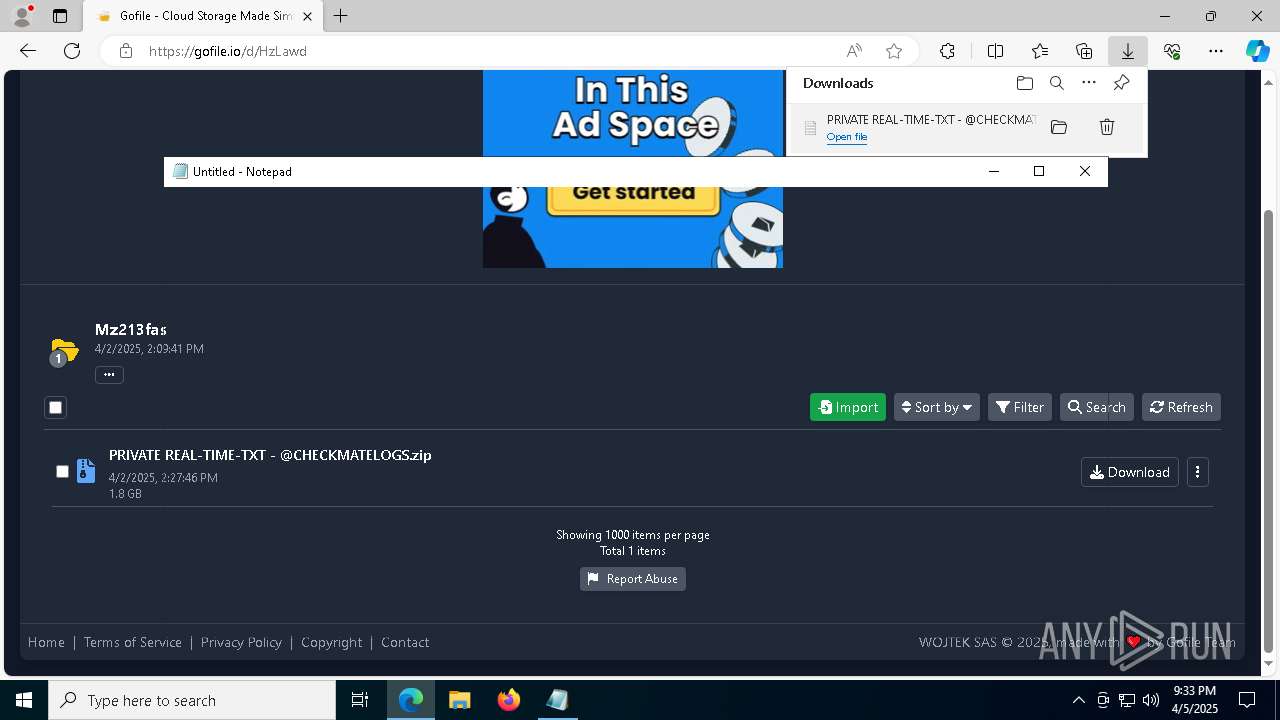Switch to Notepad on the taskbar
The image size is (1280, 720).
[557, 700]
